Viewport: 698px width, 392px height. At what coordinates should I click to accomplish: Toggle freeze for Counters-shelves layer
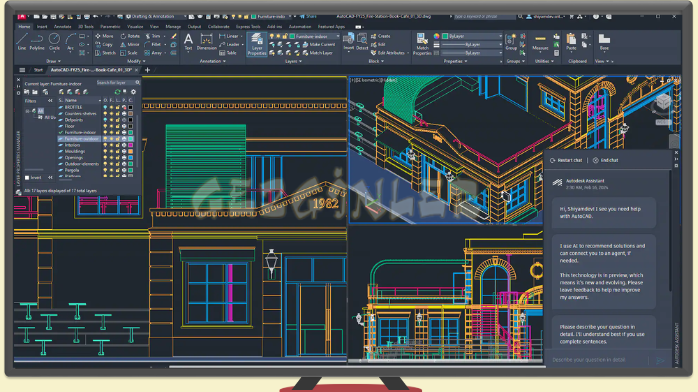point(112,113)
